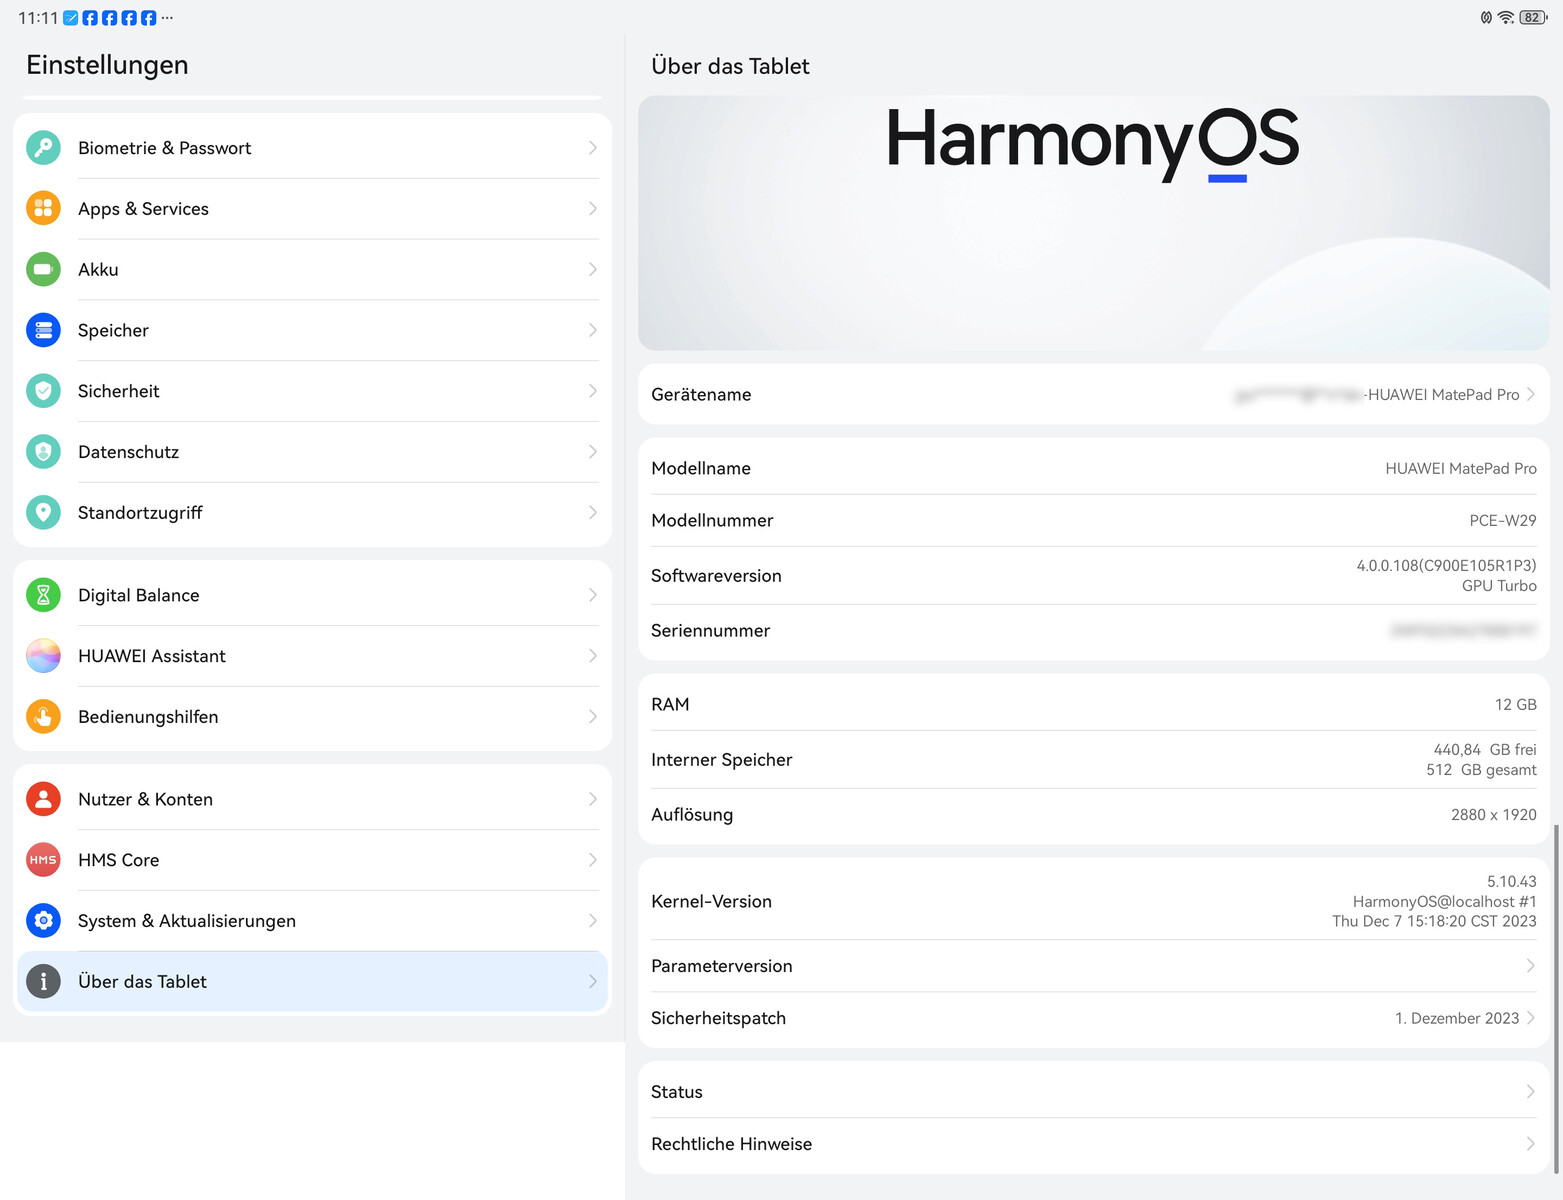Image resolution: width=1563 pixels, height=1200 pixels.
Task: Open Biometrie & Passwort settings
Action: point(312,148)
